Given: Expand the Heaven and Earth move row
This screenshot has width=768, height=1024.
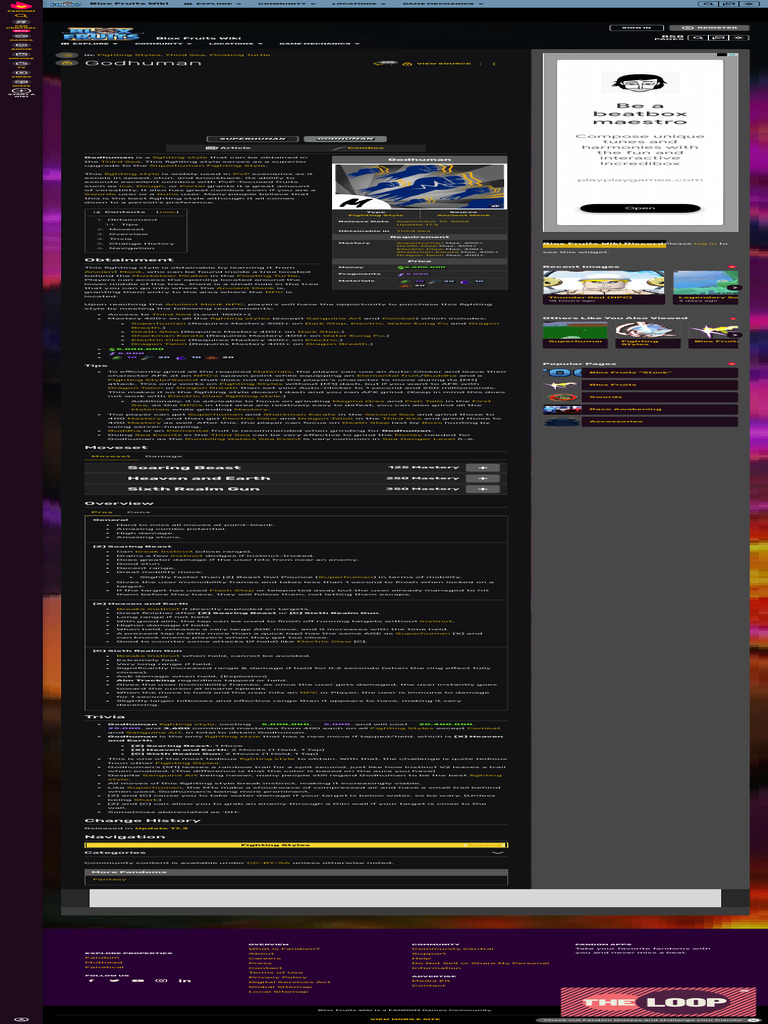Looking at the screenshot, I should pos(483,478).
